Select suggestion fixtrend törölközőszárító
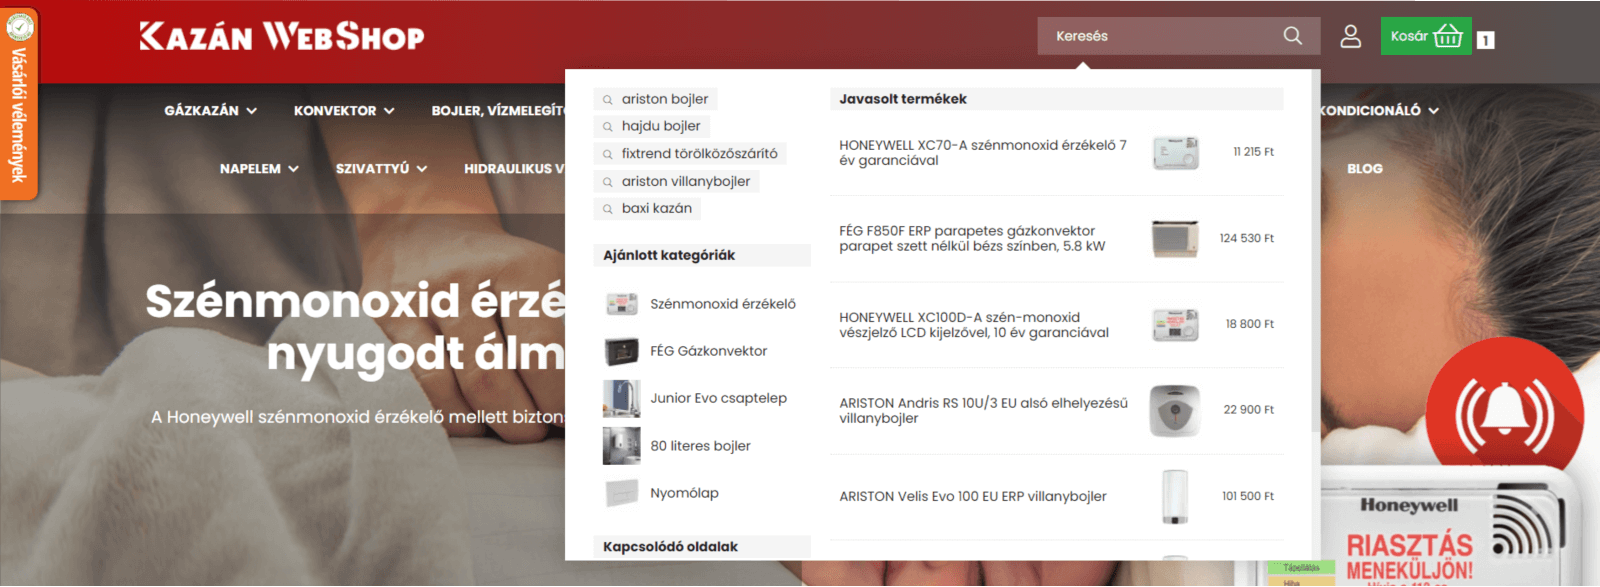This screenshot has height=587, width=1600. pos(690,154)
